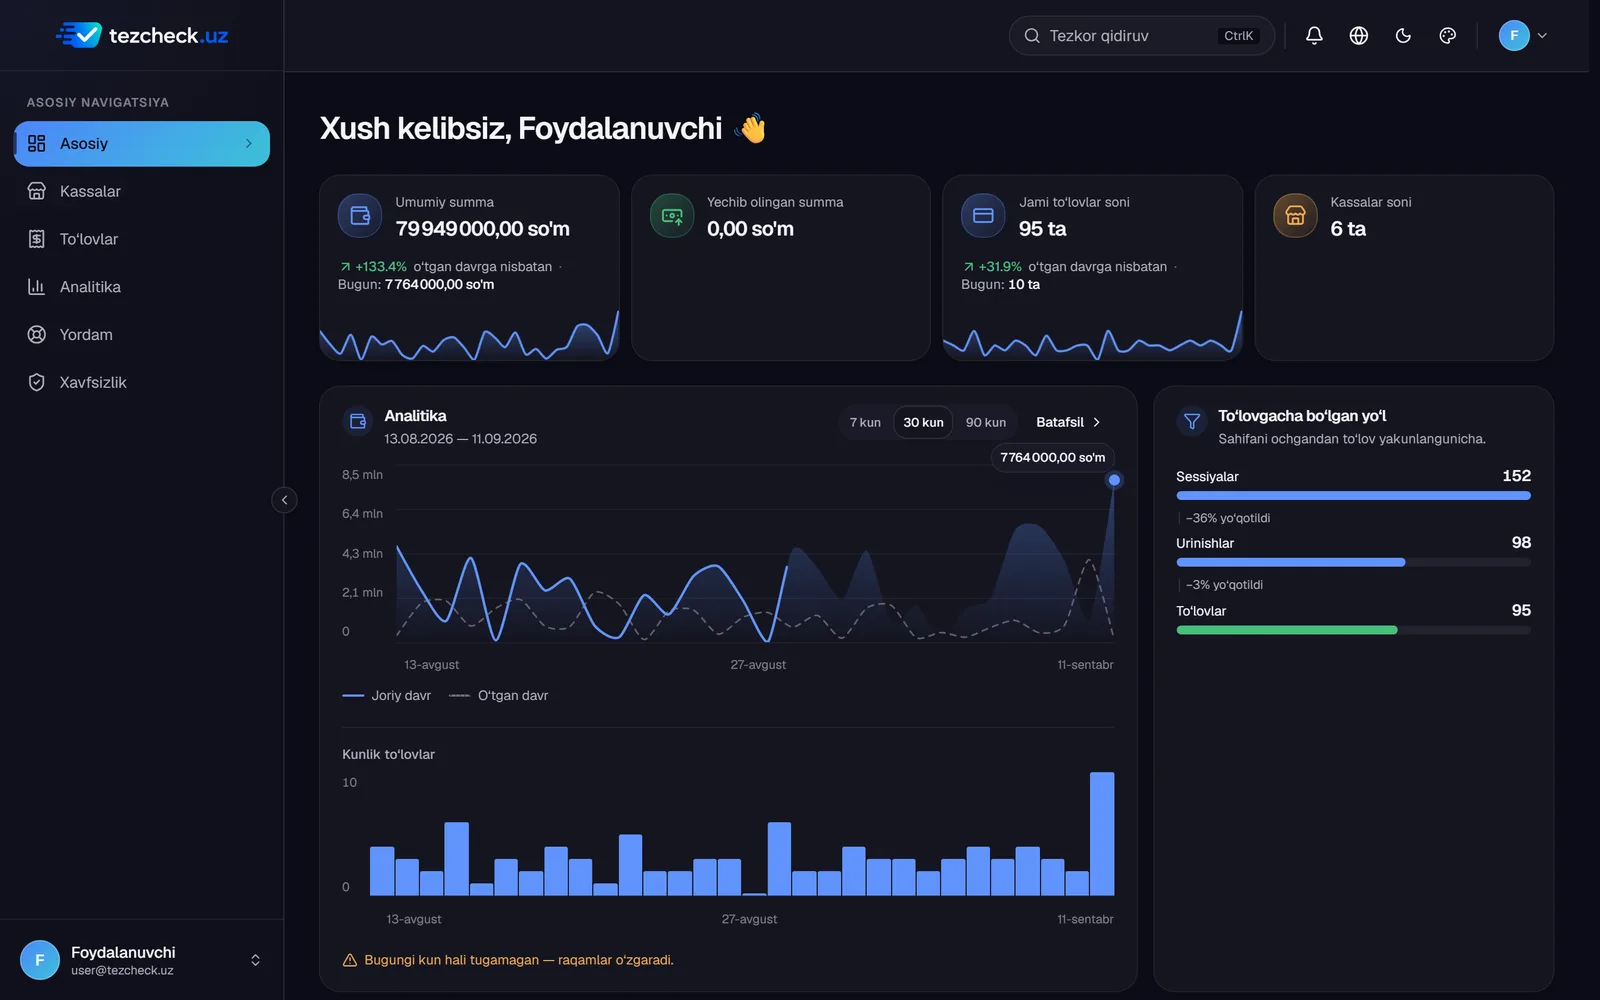Click the Asosiy item chevron arrow
The height and width of the screenshot is (1000, 1600).
tap(249, 144)
